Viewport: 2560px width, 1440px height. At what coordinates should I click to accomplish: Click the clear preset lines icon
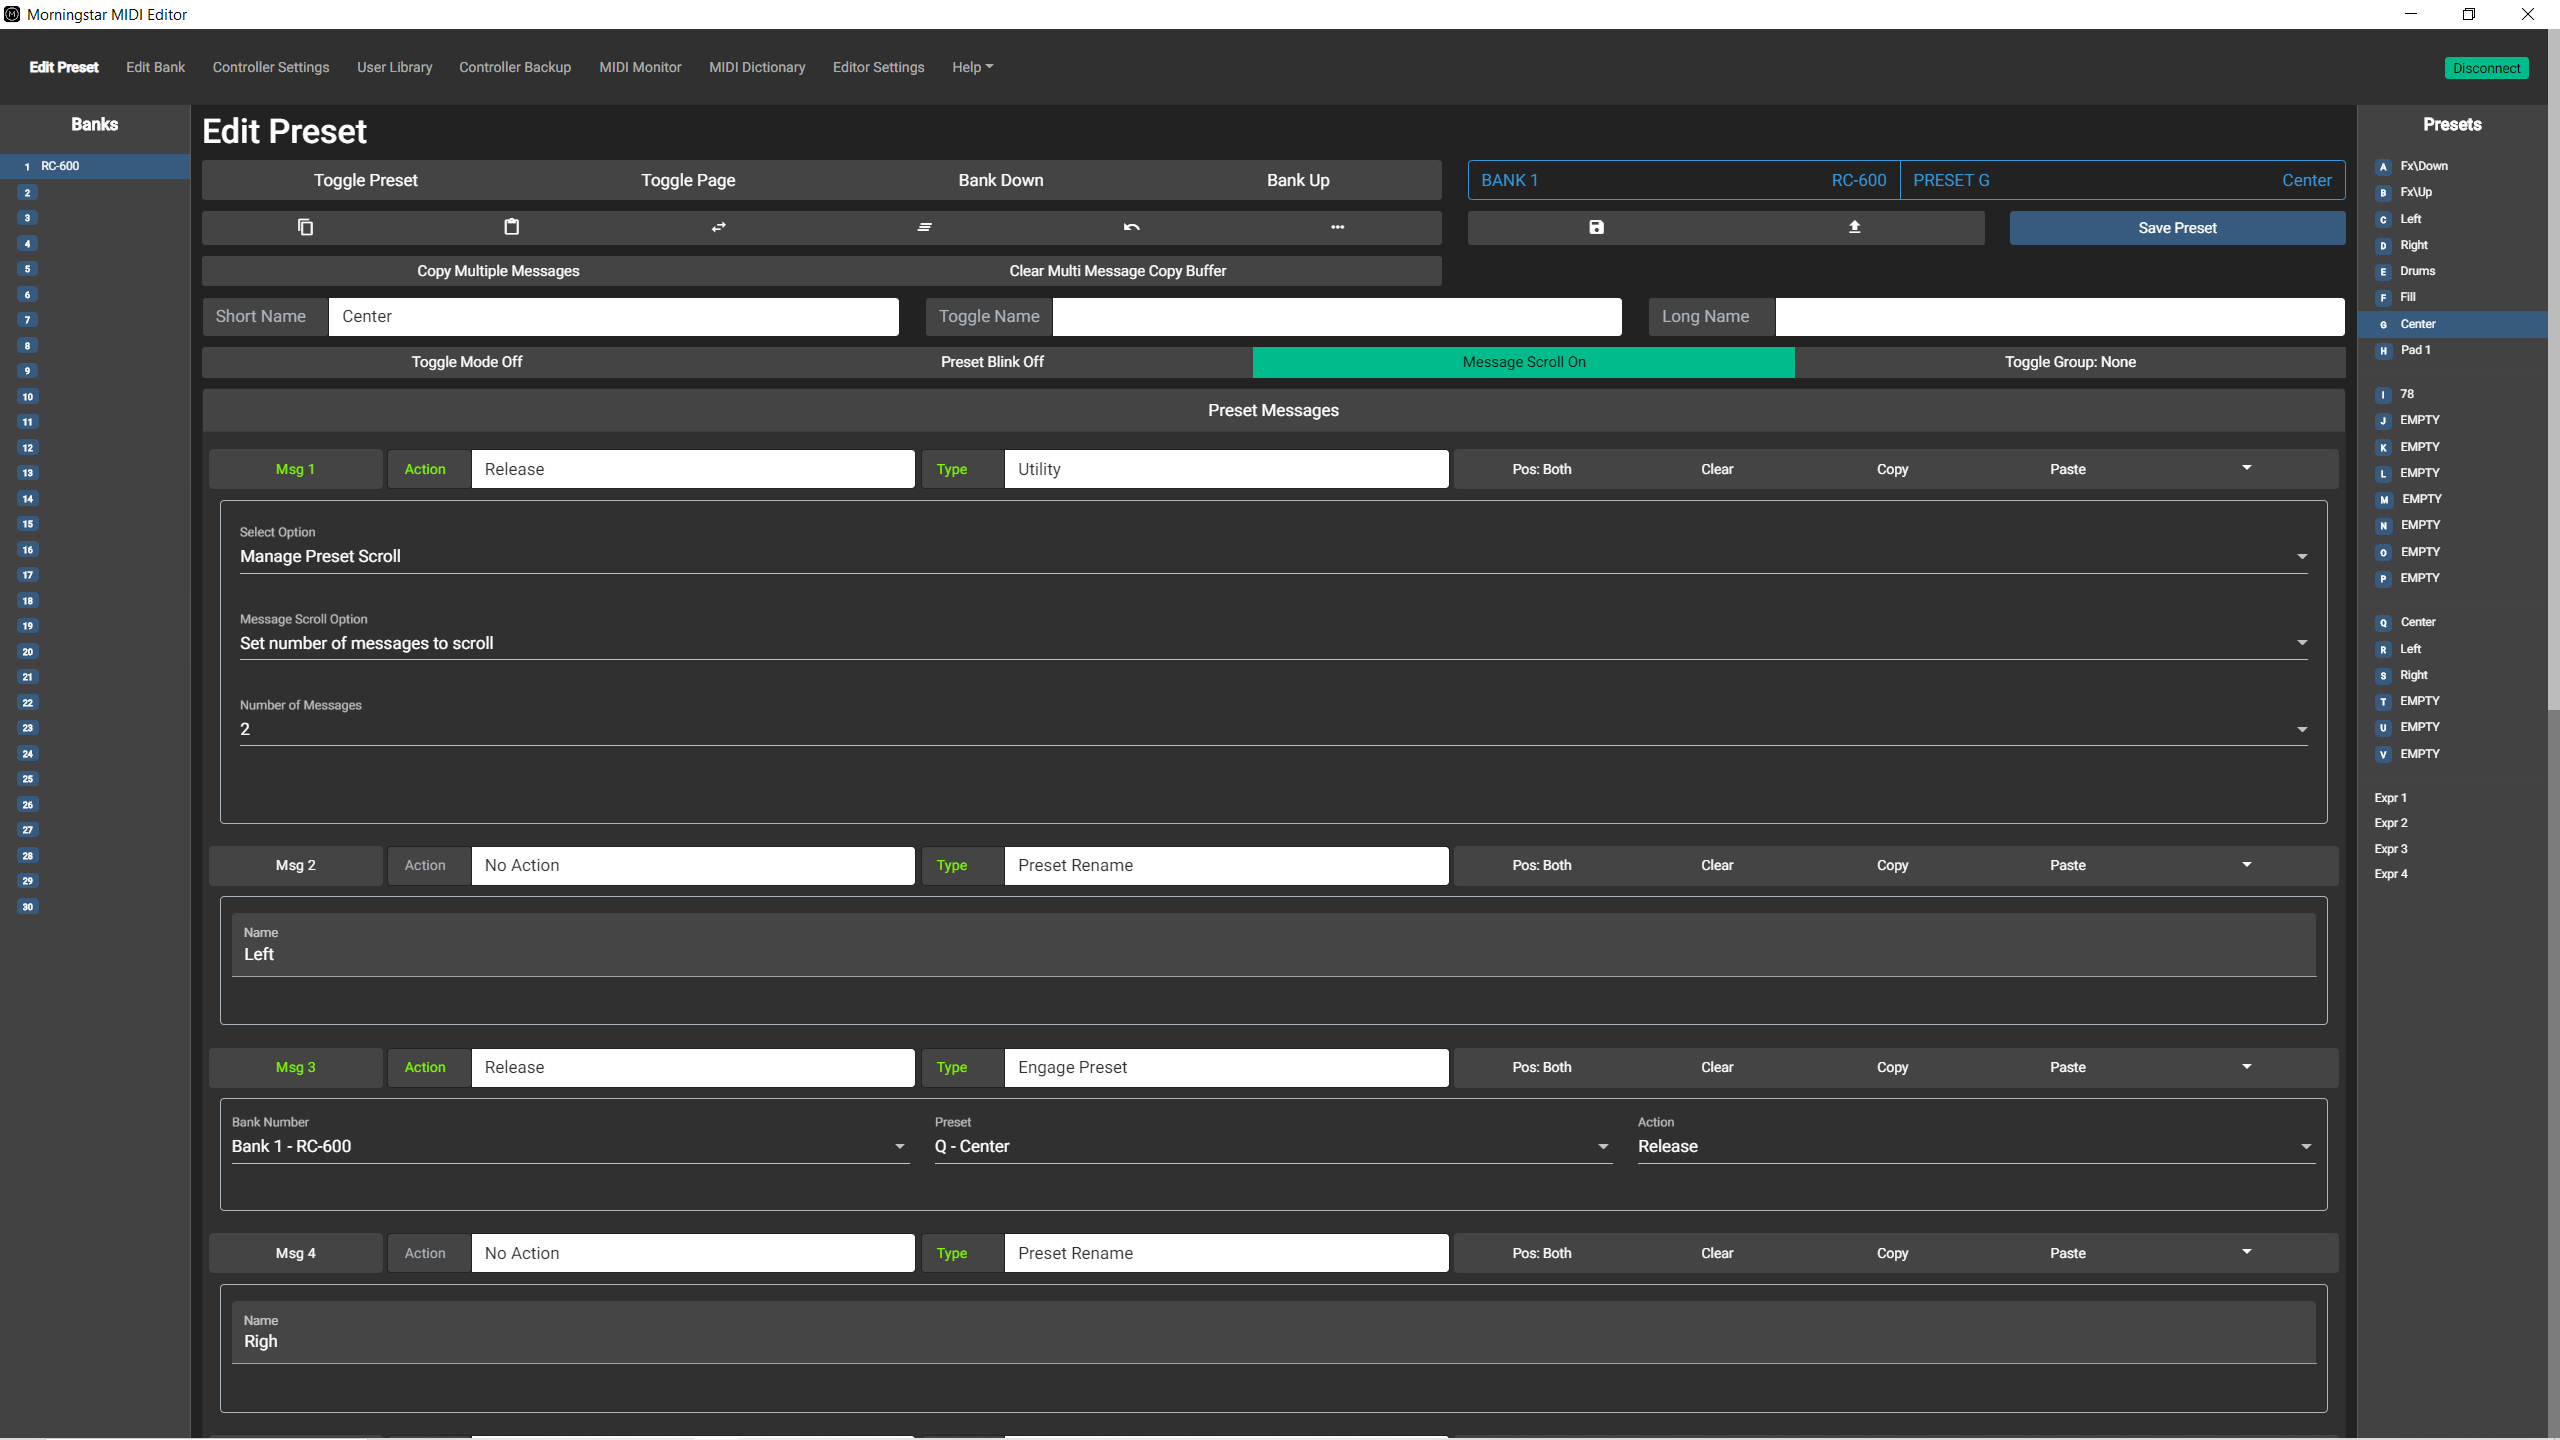coord(924,227)
